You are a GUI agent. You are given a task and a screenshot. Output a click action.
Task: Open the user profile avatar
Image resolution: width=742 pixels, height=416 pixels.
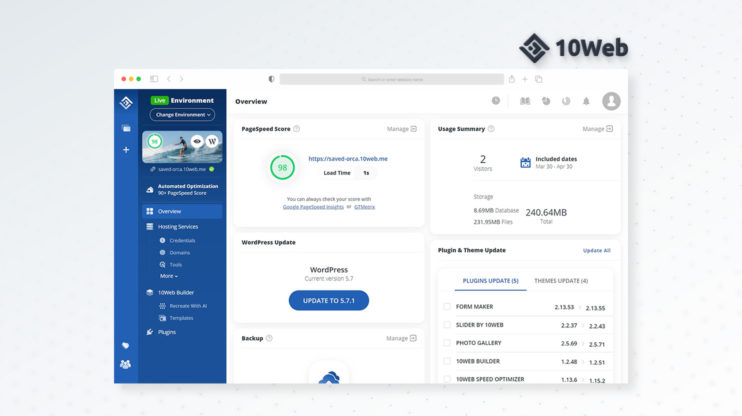[x=611, y=101]
